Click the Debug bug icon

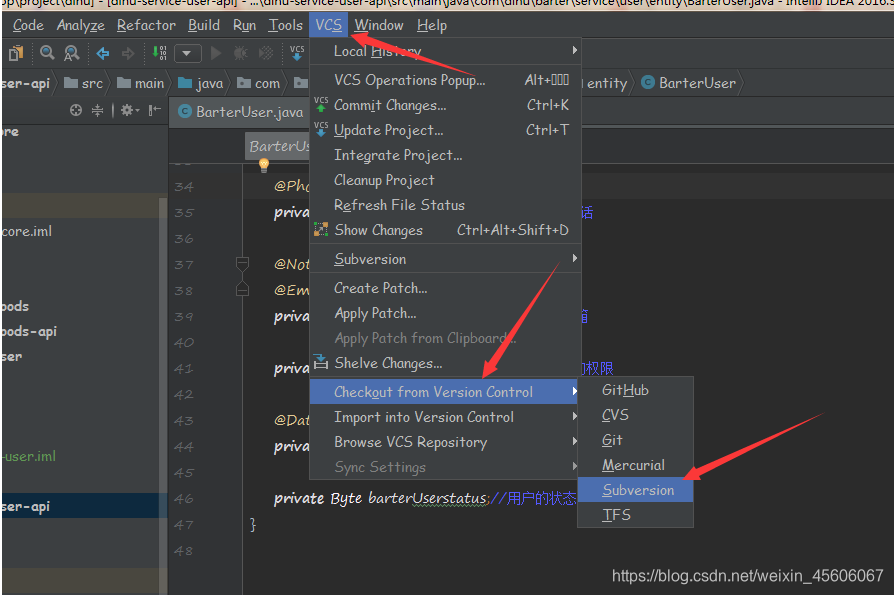point(241,54)
